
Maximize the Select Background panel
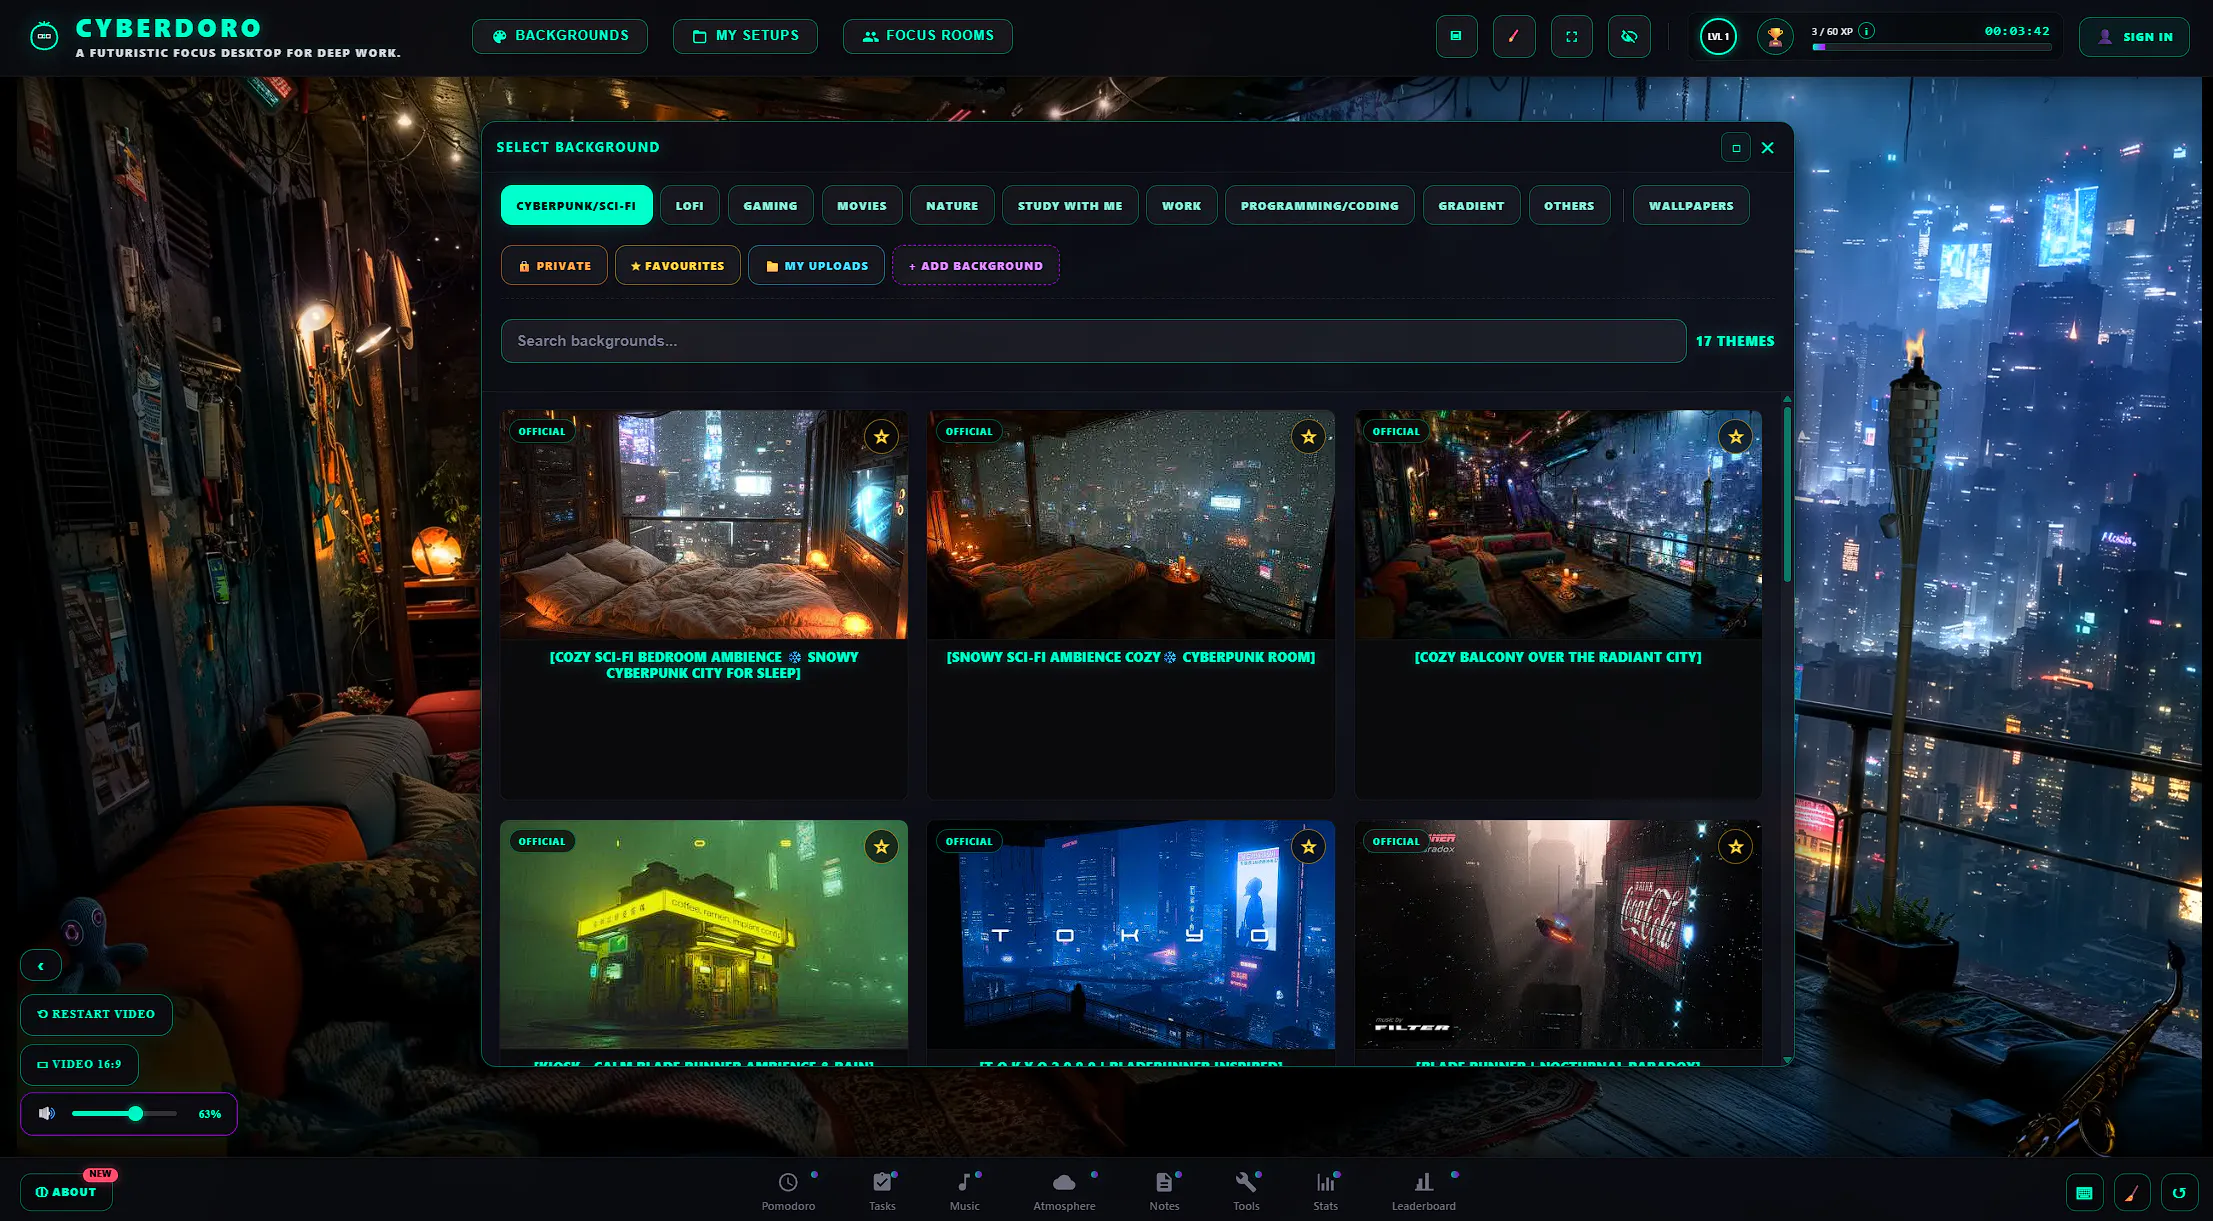pos(1736,148)
